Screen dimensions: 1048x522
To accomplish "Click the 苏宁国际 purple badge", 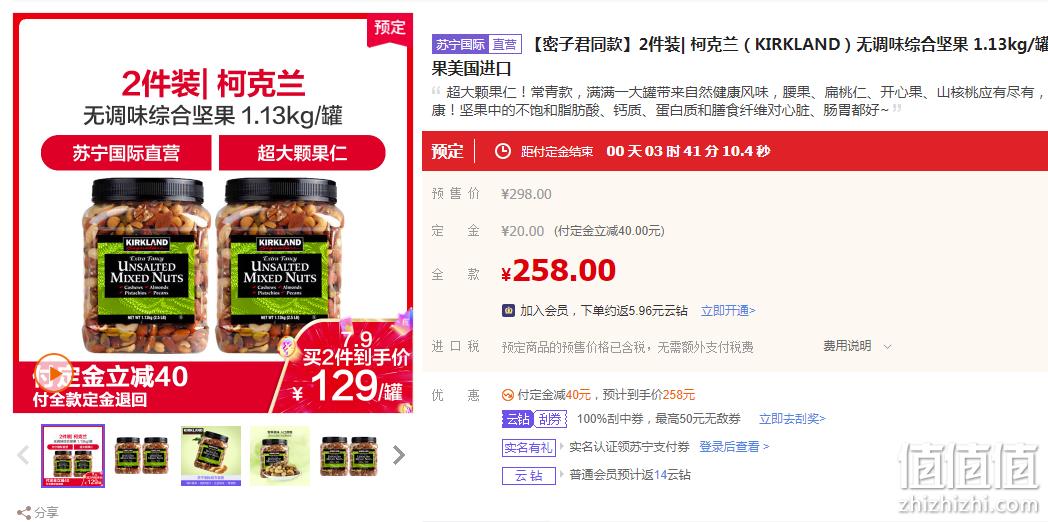I will coord(461,45).
